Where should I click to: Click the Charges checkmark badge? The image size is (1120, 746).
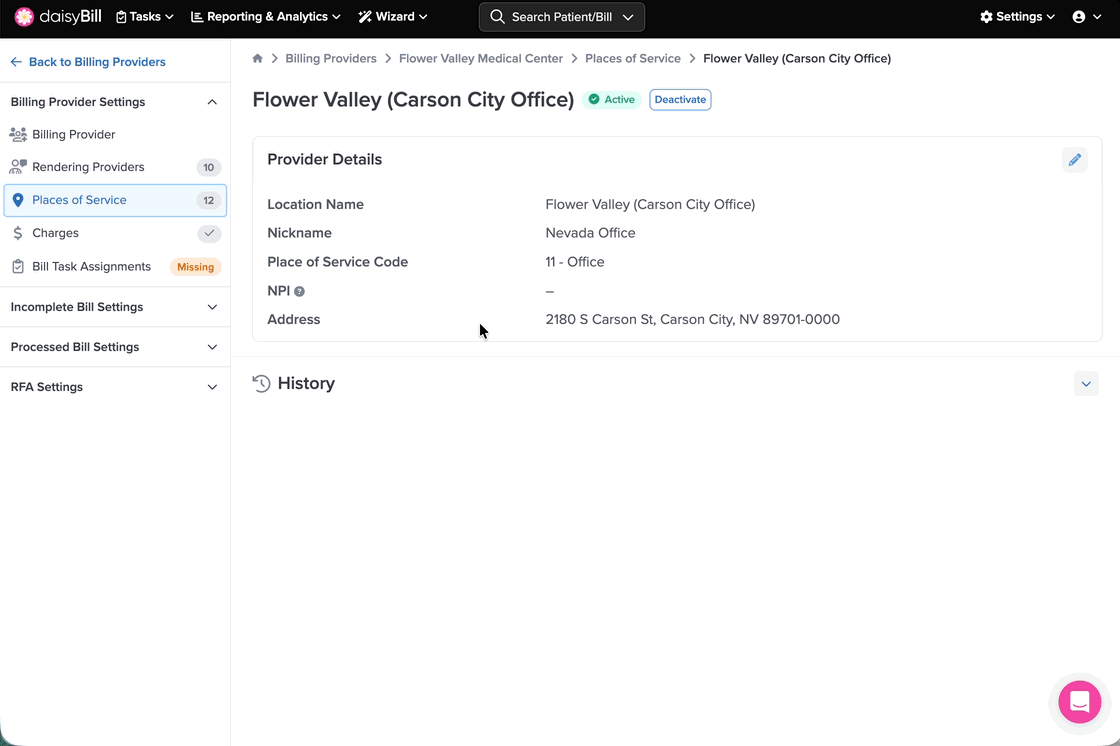coord(208,233)
